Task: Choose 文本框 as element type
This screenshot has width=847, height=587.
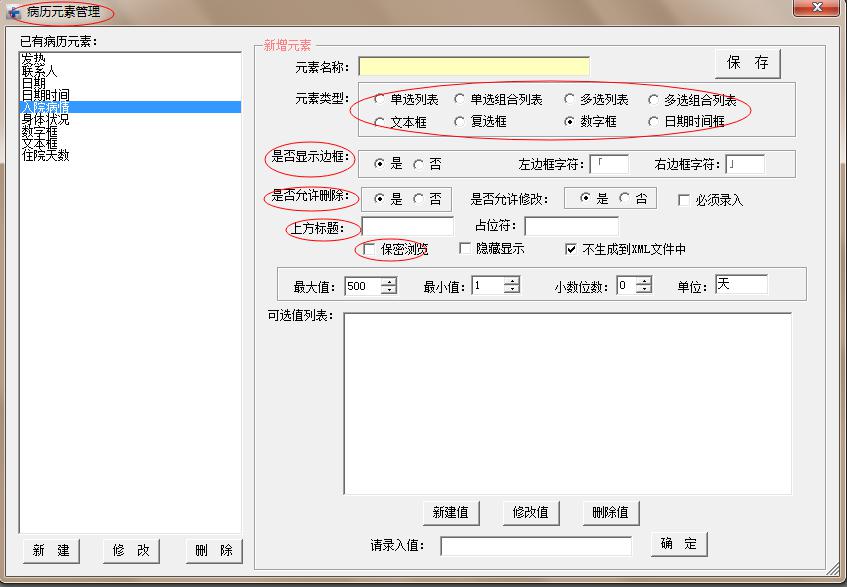Action: (x=380, y=122)
